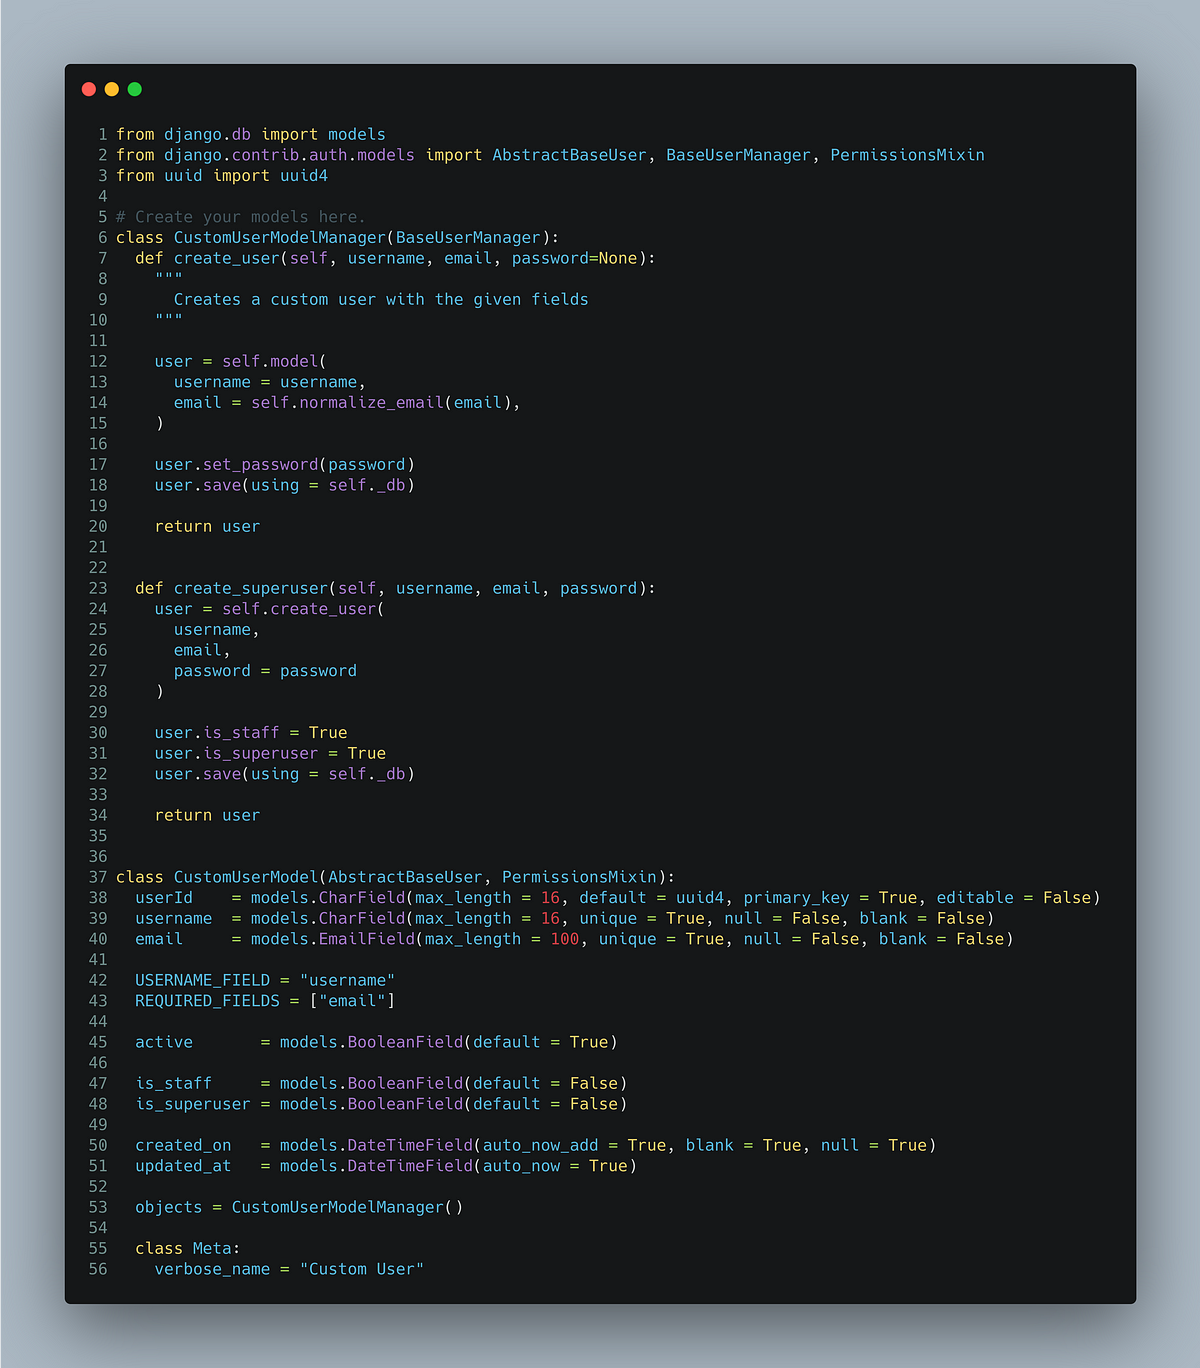The image size is (1200, 1368).
Task: Click line number 6 in gutter
Action: point(102,238)
